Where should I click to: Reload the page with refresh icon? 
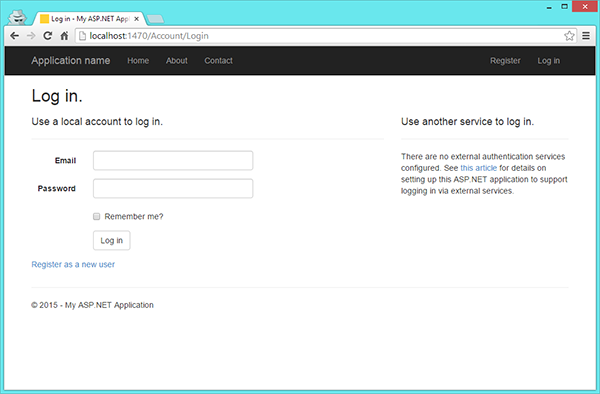click(47, 36)
